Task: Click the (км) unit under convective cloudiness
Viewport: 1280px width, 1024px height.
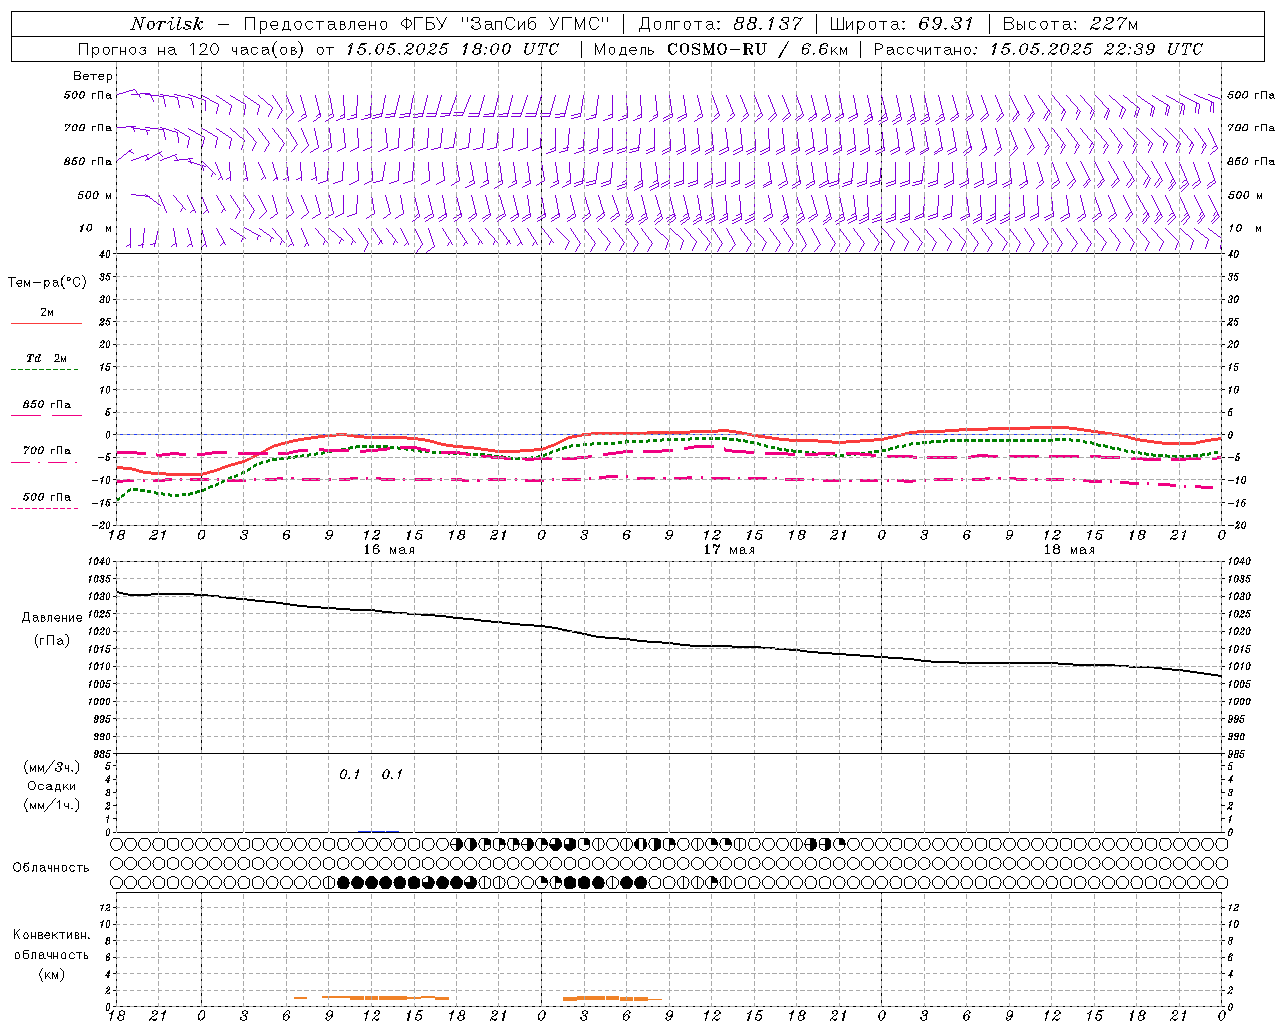Action: (51, 973)
